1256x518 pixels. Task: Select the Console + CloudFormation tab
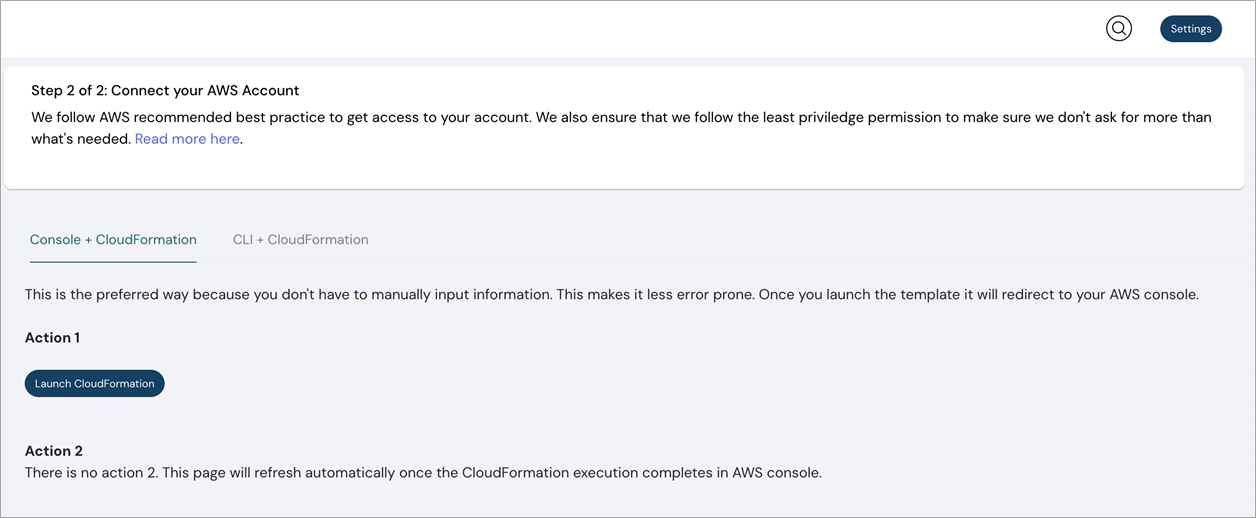click(x=113, y=240)
